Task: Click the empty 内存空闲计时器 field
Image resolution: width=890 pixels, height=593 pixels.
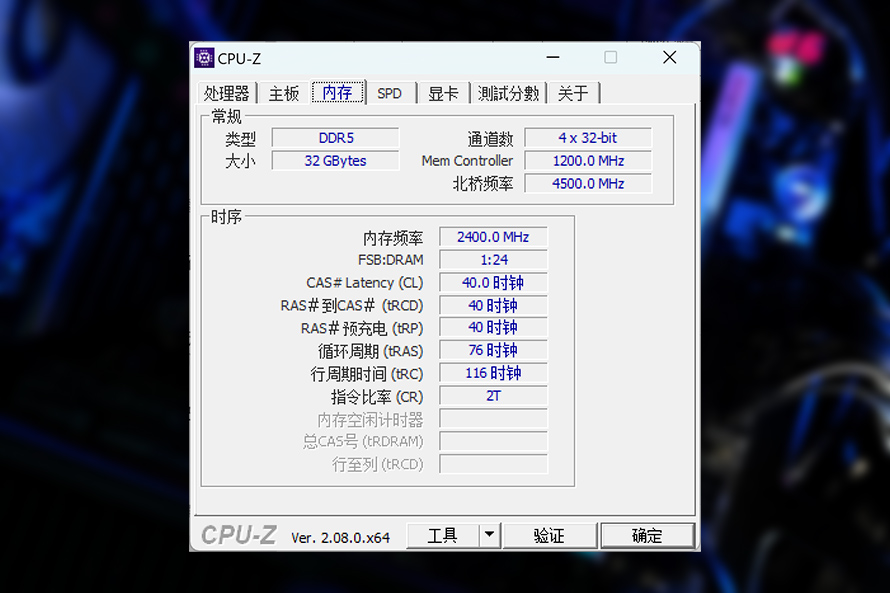Action: (x=493, y=419)
